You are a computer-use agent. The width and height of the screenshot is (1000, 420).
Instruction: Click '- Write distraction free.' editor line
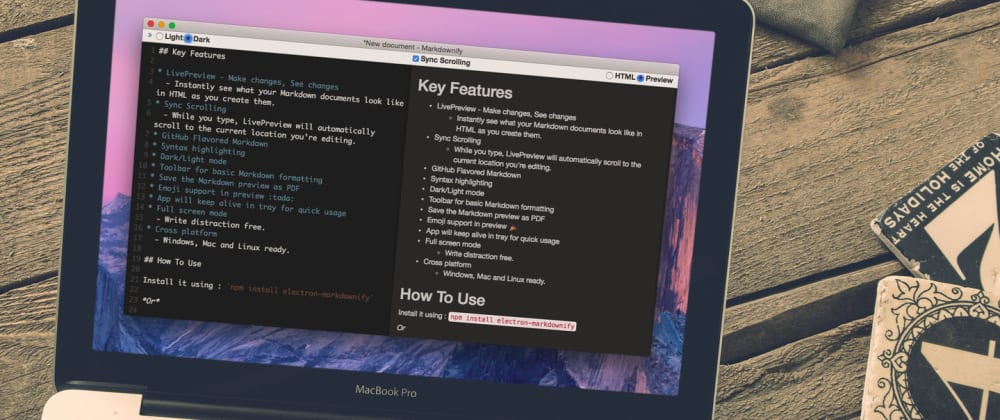(x=209, y=224)
